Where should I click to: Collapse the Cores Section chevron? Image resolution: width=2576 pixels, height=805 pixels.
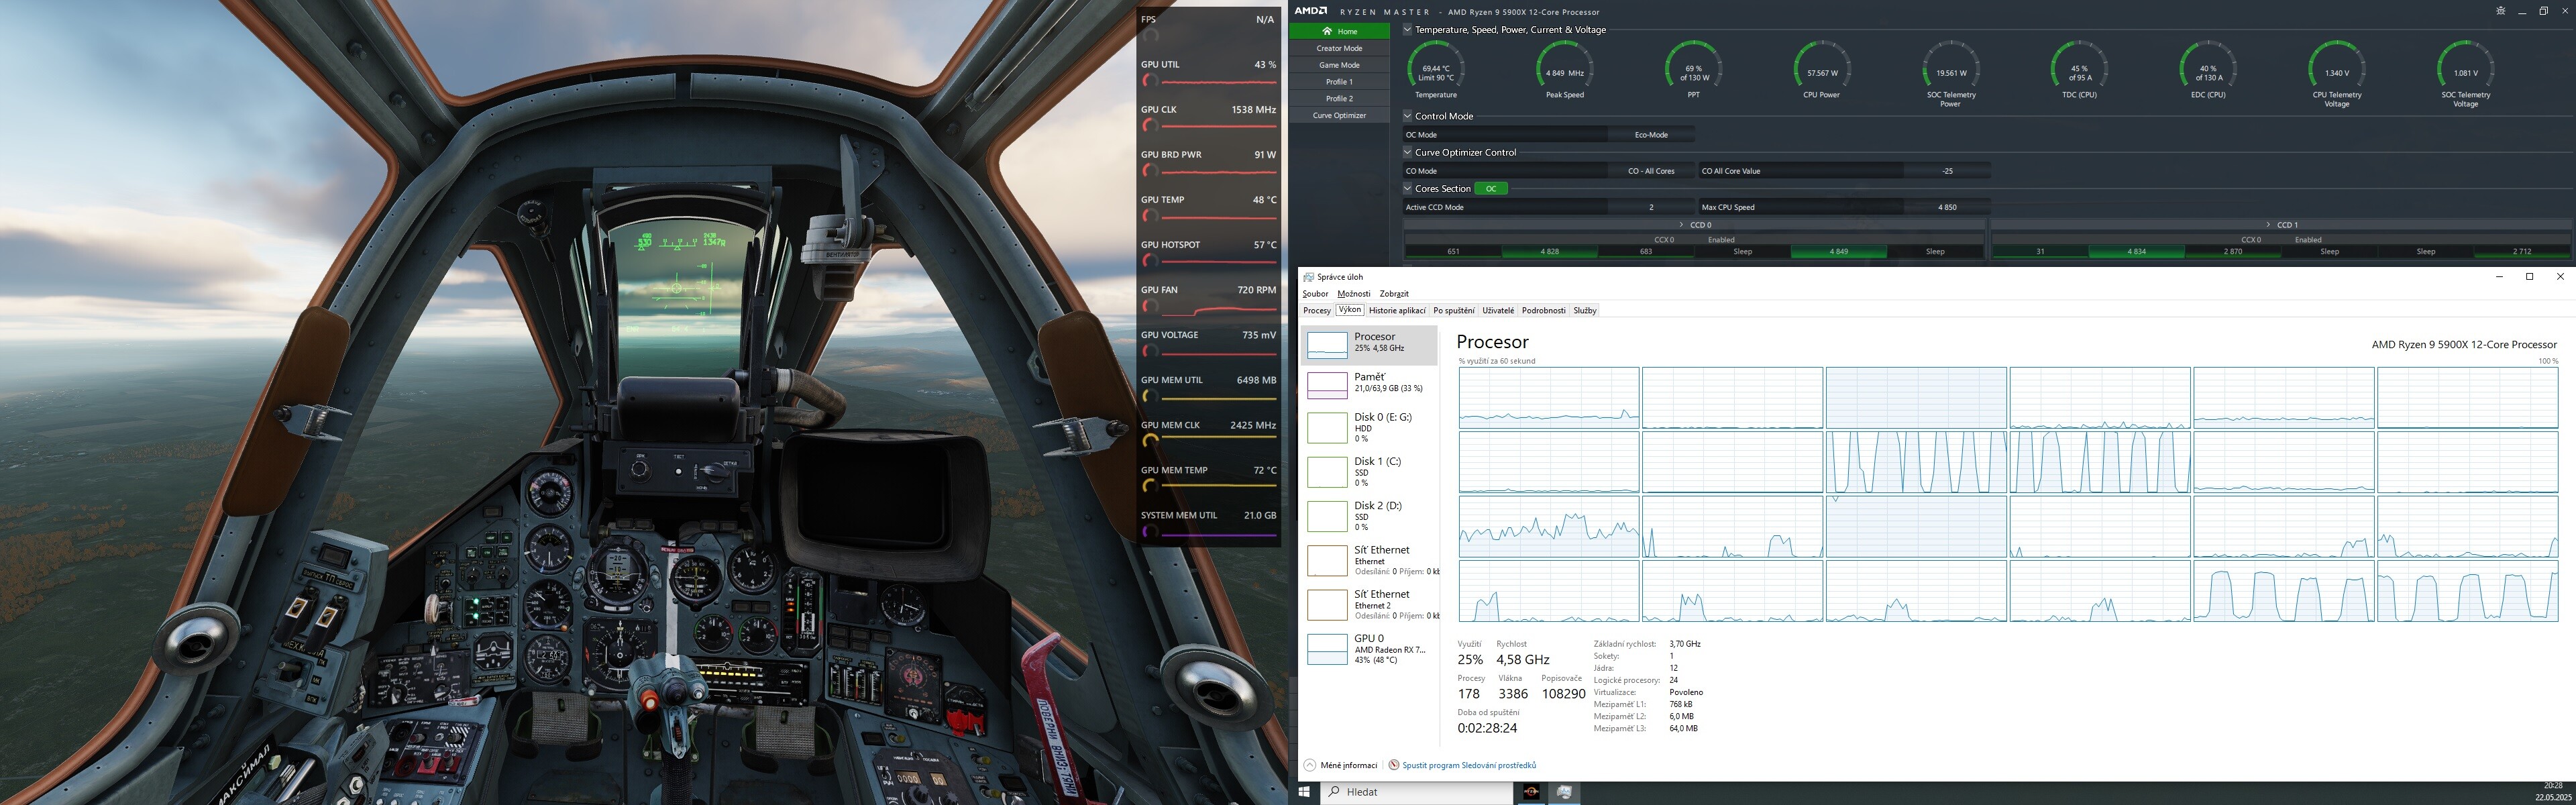1407,188
